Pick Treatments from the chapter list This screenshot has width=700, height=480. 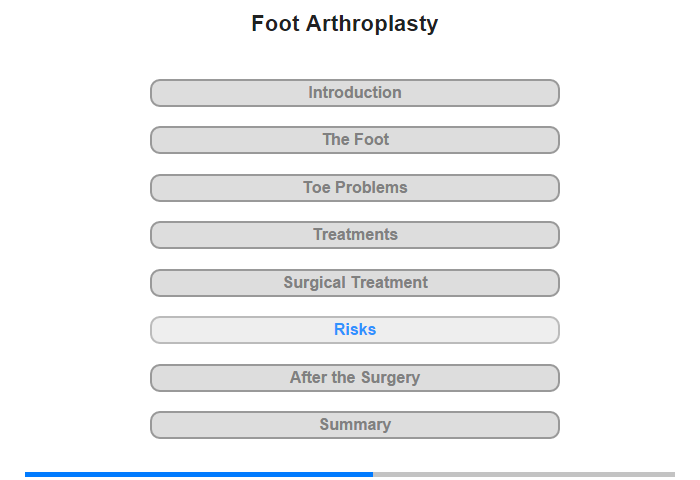coord(355,235)
